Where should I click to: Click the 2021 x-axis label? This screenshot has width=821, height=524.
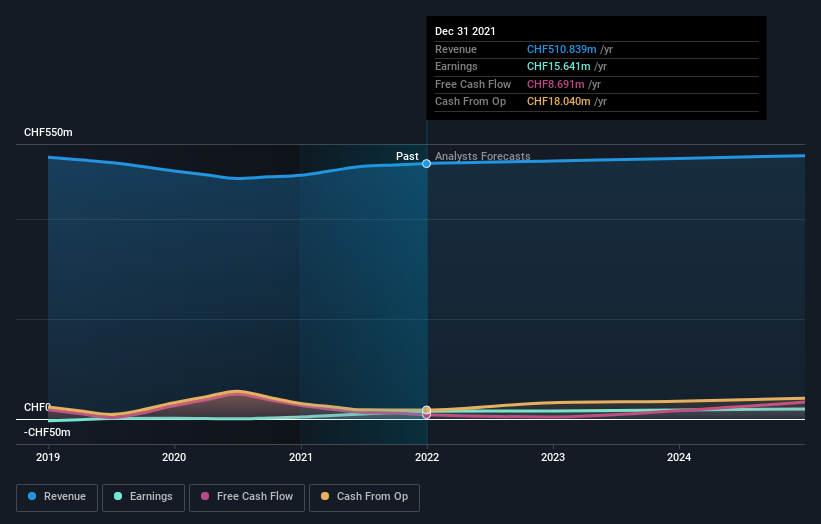[x=301, y=458]
